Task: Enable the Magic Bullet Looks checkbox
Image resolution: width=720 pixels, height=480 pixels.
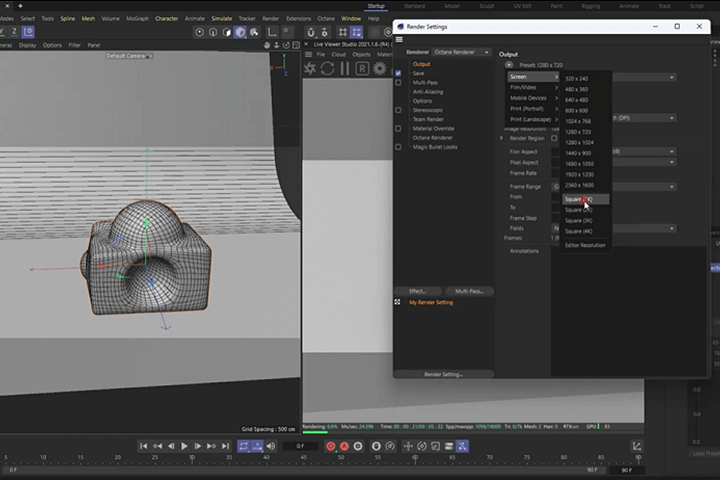Action: pos(398,147)
